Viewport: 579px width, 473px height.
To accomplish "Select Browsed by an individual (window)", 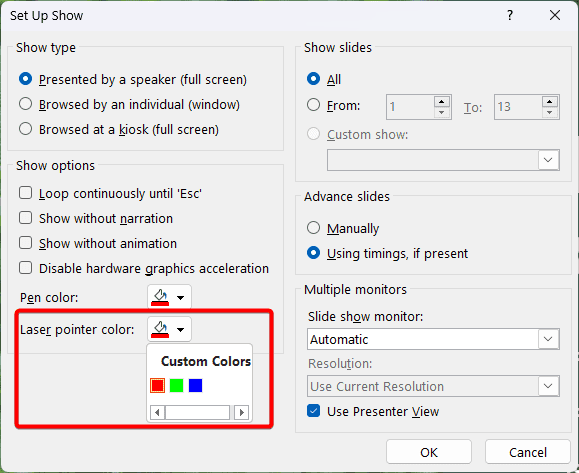I will point(25,104).
